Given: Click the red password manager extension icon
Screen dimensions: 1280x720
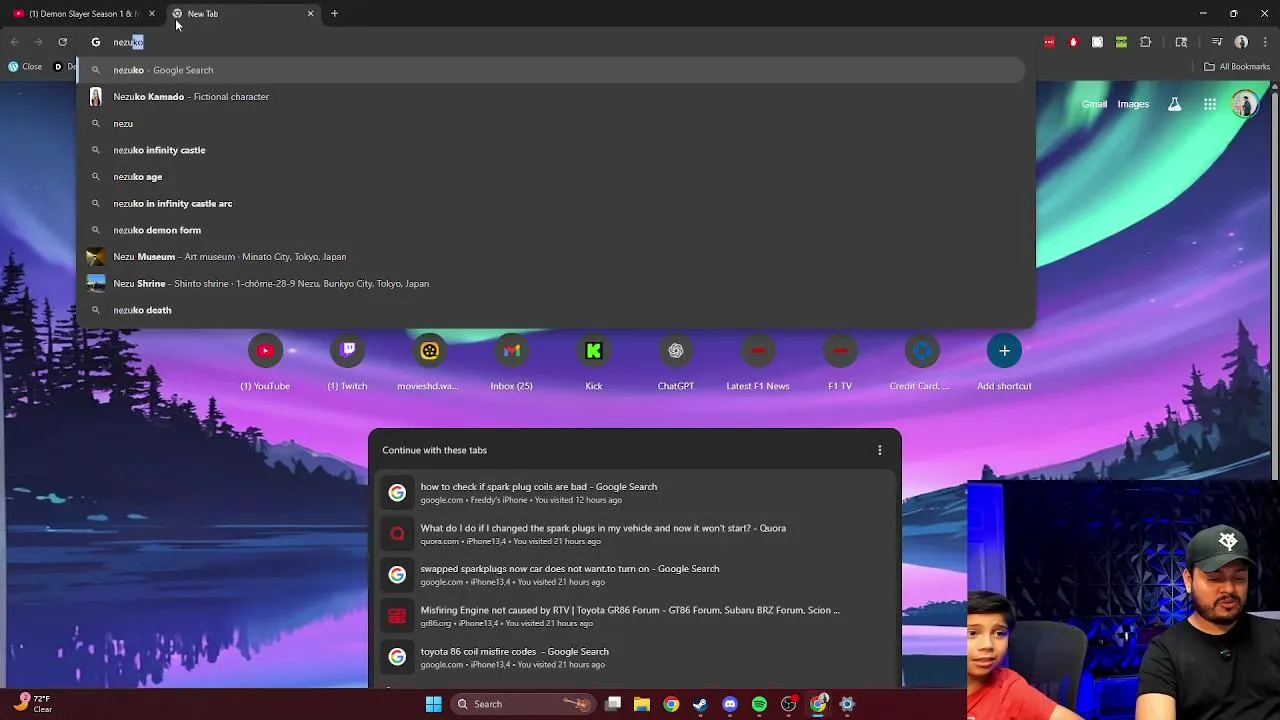Looking at the screenshot, I should [x=1049, y=42].
